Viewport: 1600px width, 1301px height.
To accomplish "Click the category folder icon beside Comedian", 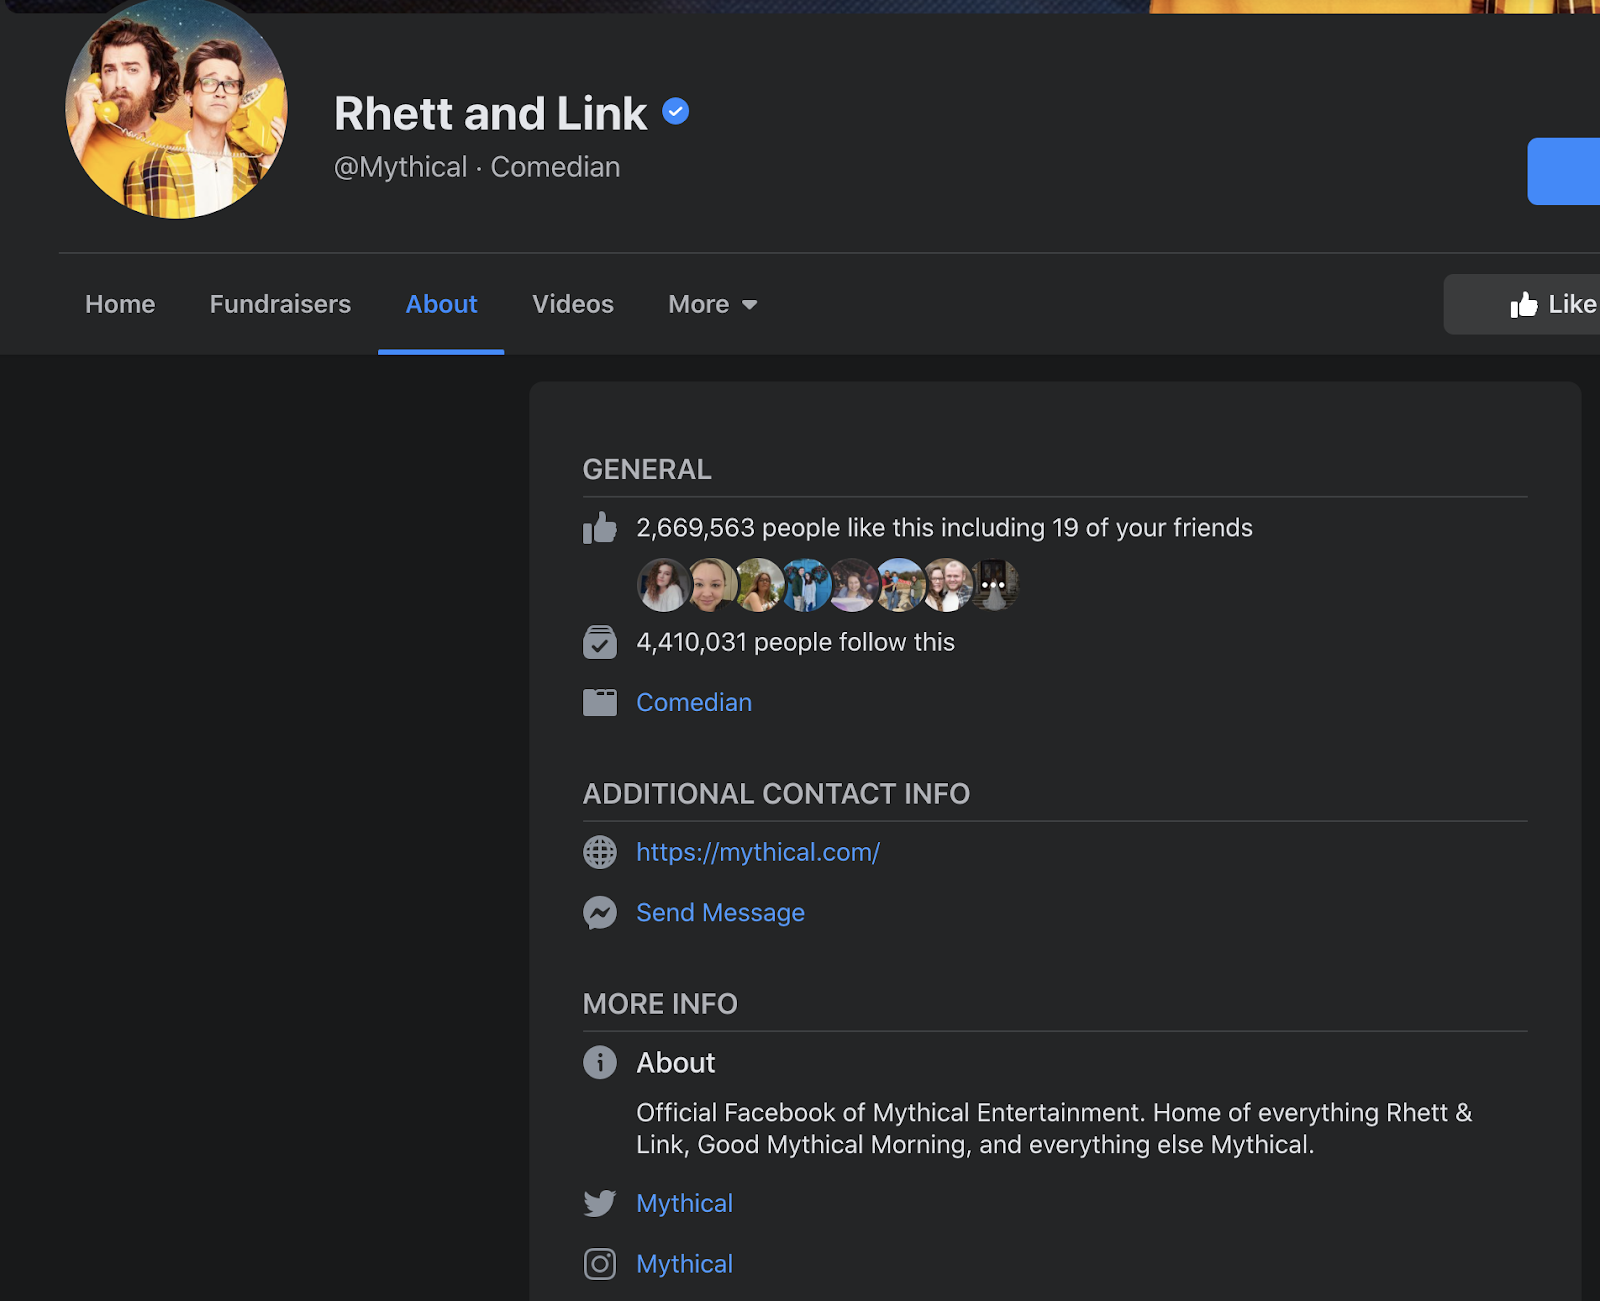I will (600, 702).
